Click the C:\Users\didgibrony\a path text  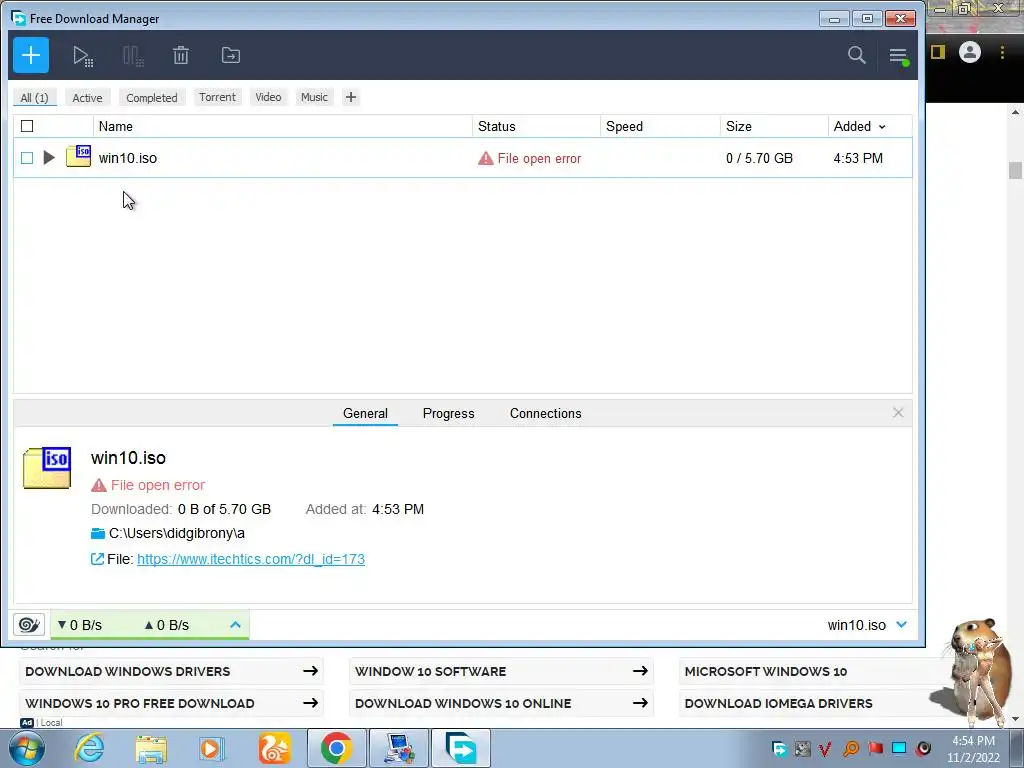point(177,534)
